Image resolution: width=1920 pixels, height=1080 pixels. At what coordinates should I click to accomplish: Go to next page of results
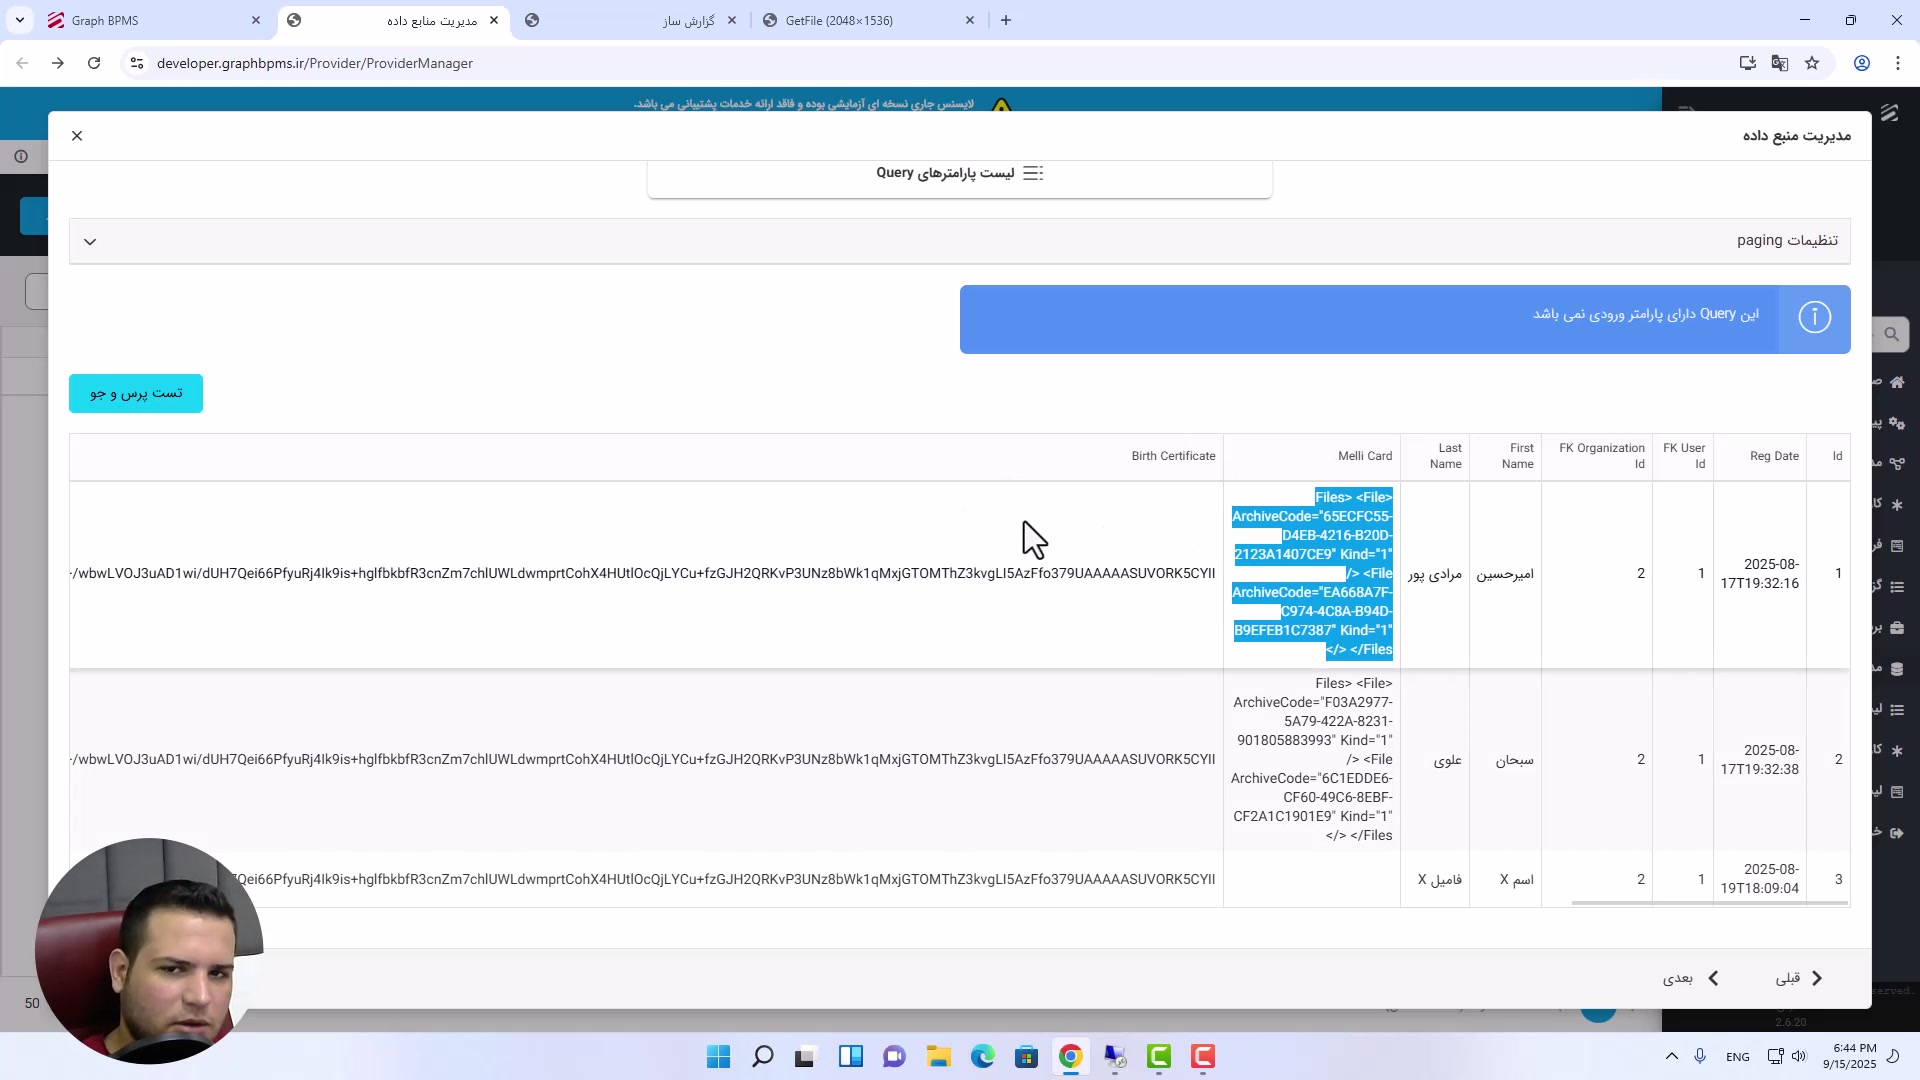(x=1679, y=979)
